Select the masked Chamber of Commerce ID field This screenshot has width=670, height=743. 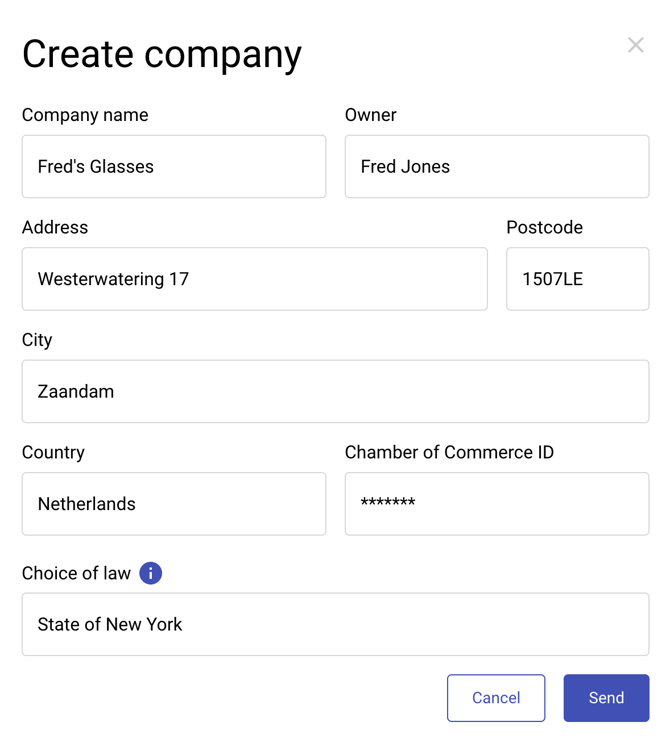click(x=496, y=504)
